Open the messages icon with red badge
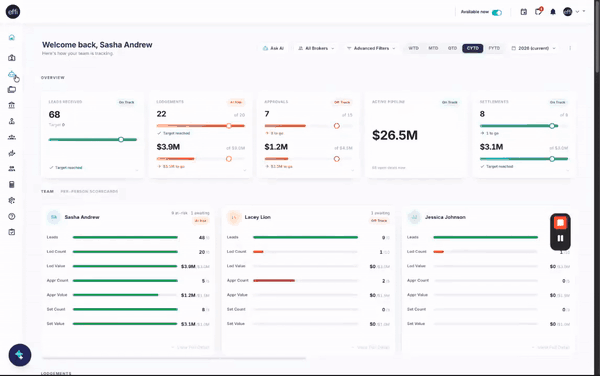The height and width of the screenshot is (376, 600). (538, 11)
